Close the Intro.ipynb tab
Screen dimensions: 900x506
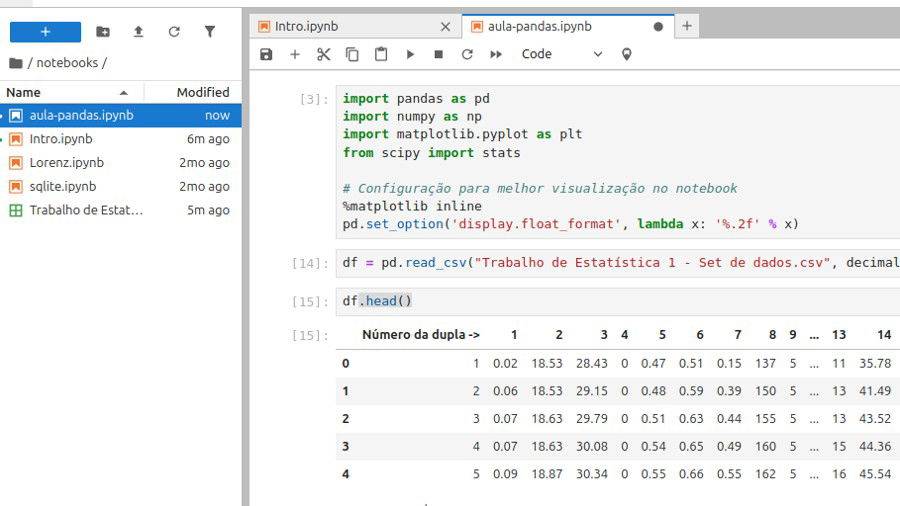click(x=445, y=26)
